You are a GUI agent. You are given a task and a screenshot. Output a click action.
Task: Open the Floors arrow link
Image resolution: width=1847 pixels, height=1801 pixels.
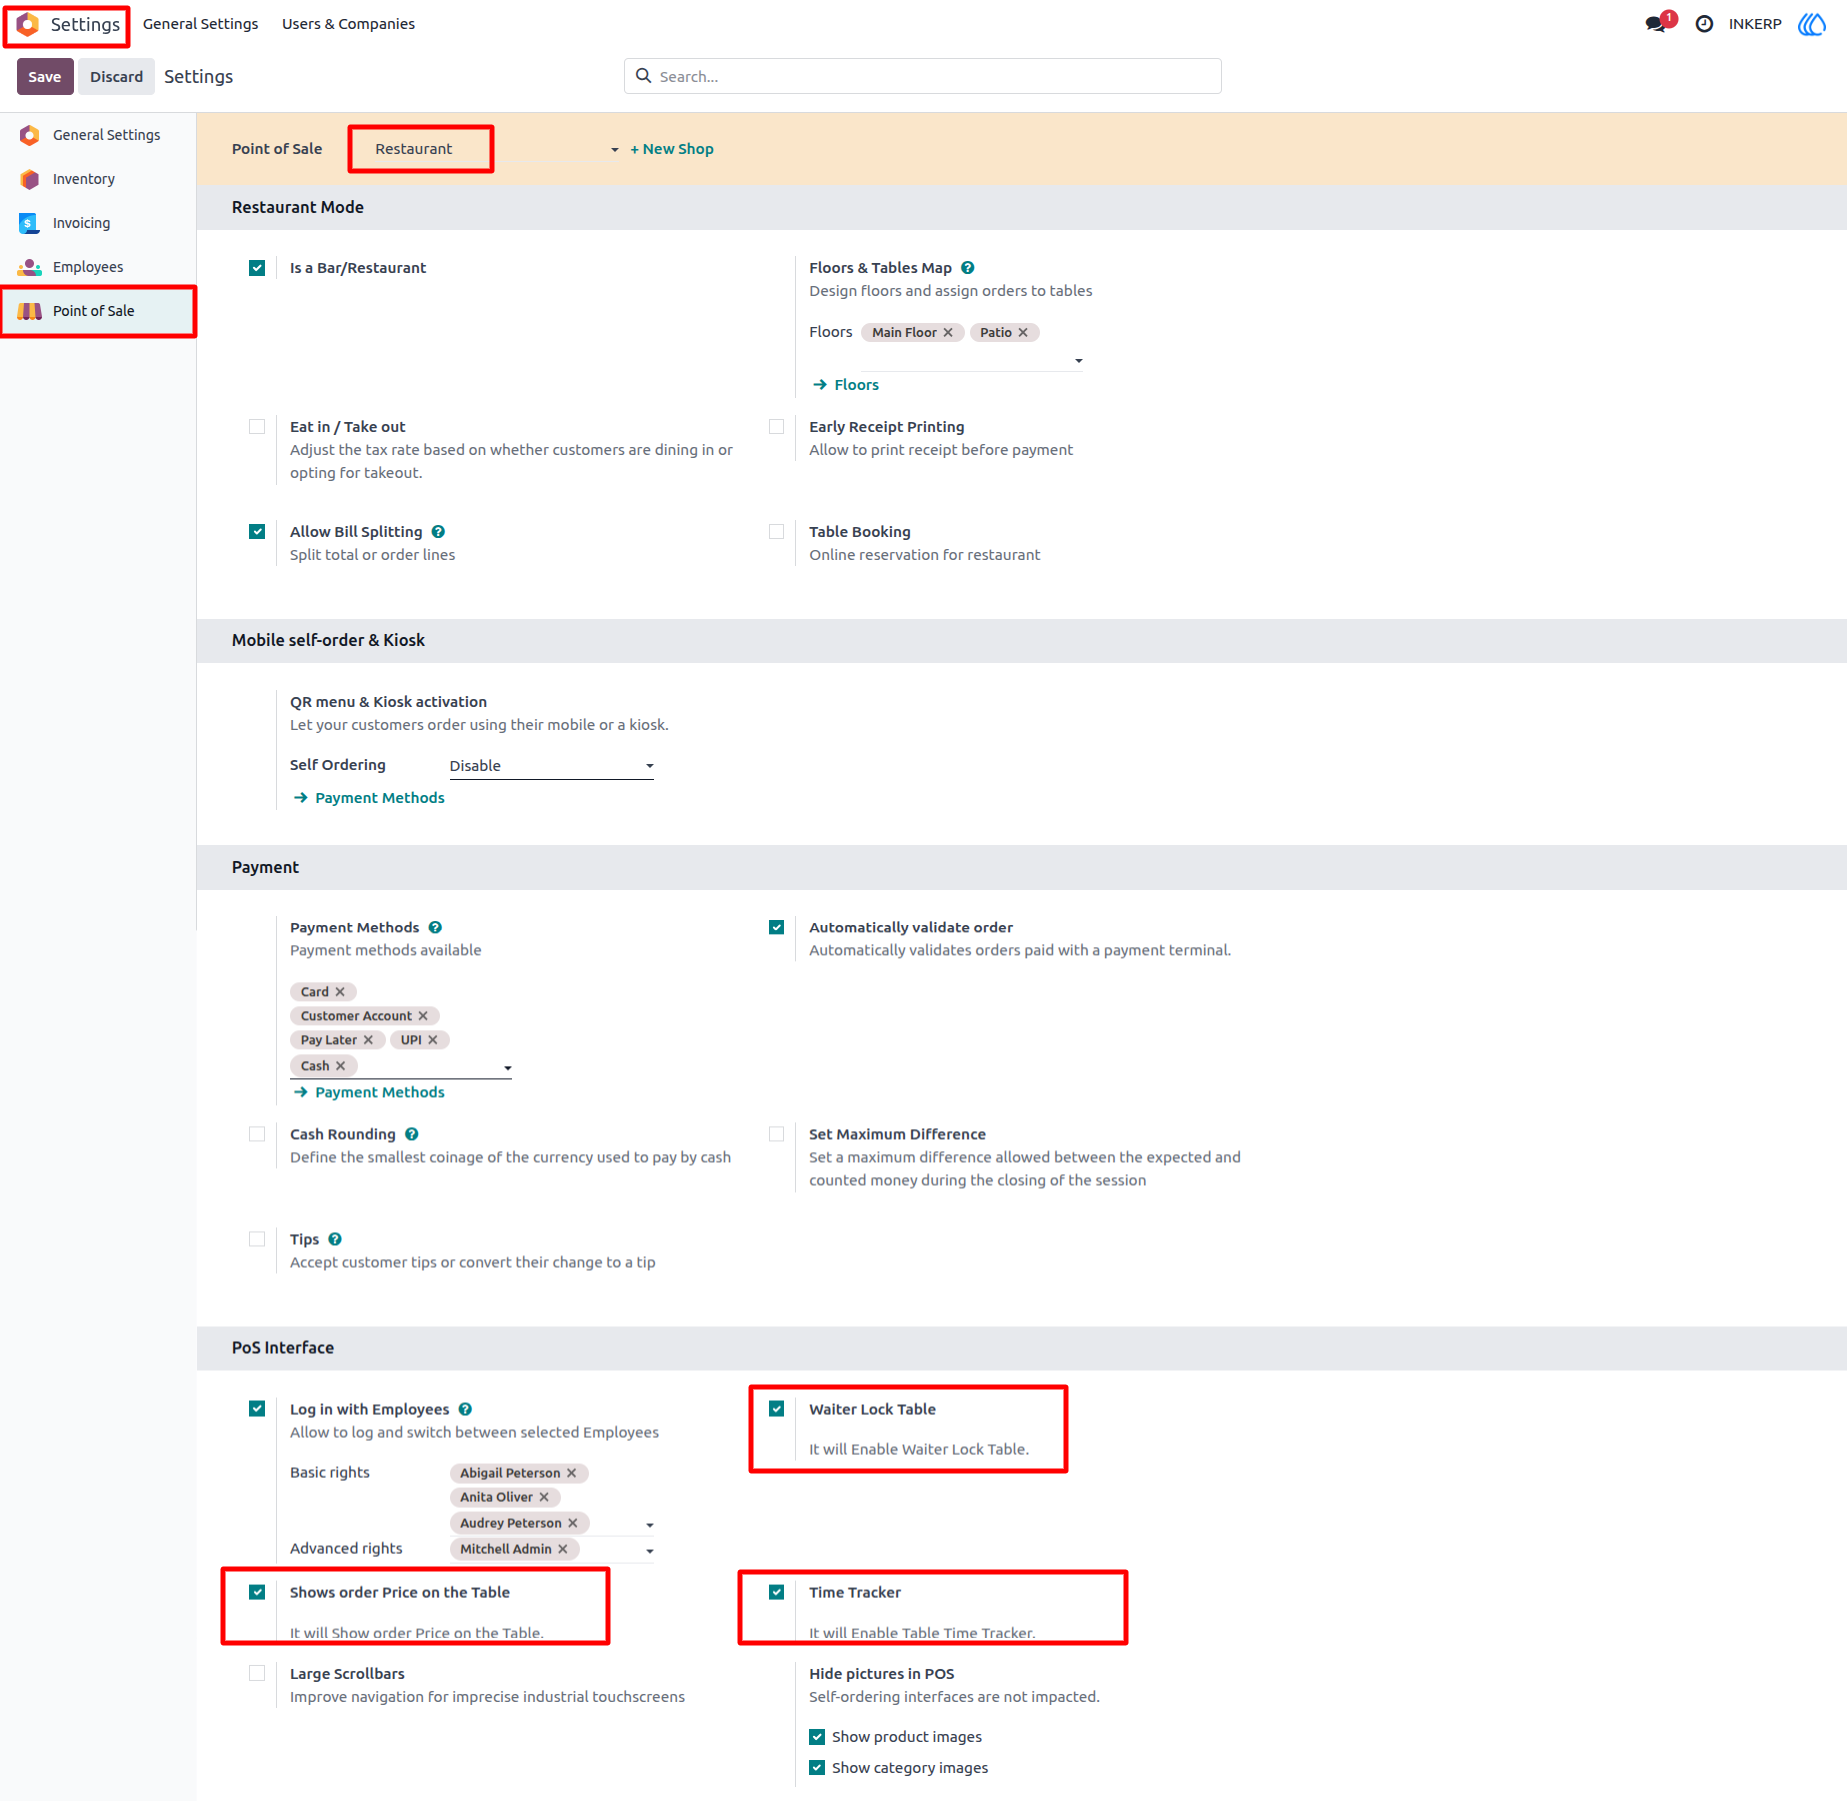click(x=846, y=385)
